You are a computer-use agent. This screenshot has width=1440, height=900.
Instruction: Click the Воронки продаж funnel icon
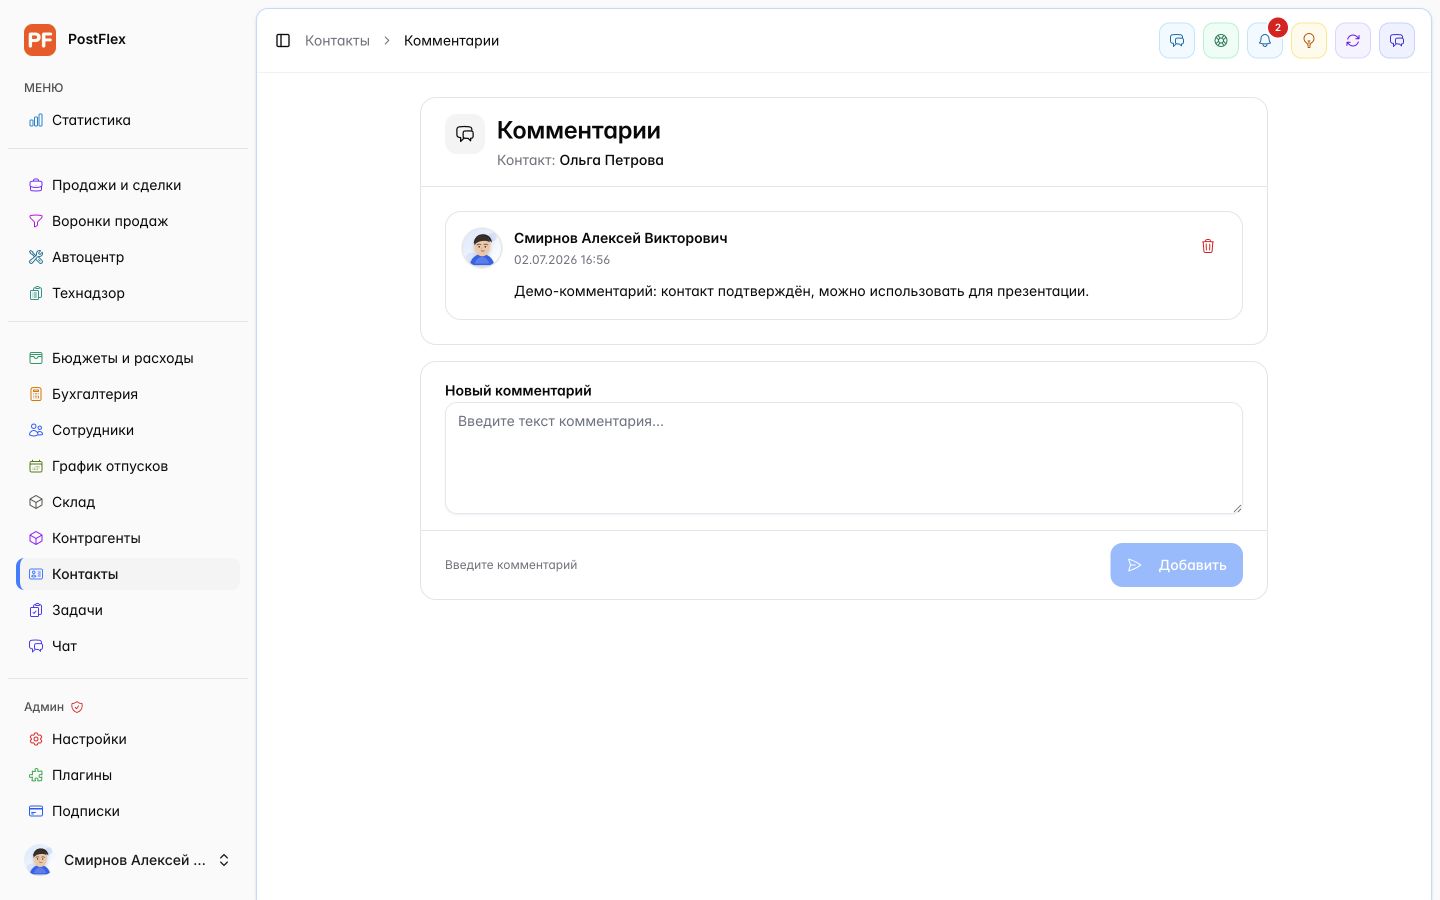click(x=36, y=221)
